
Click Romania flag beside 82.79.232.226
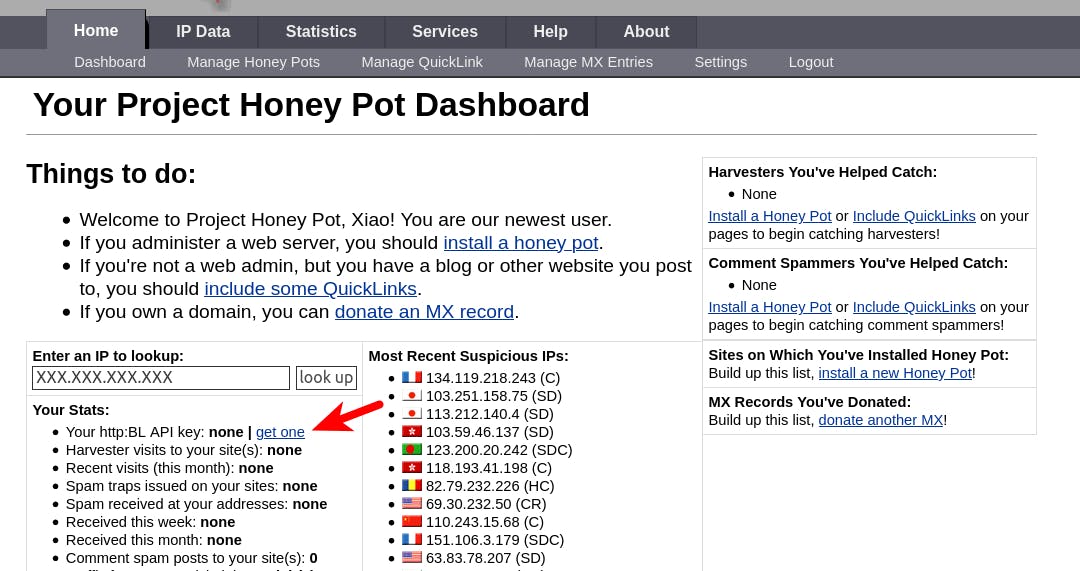412,485
